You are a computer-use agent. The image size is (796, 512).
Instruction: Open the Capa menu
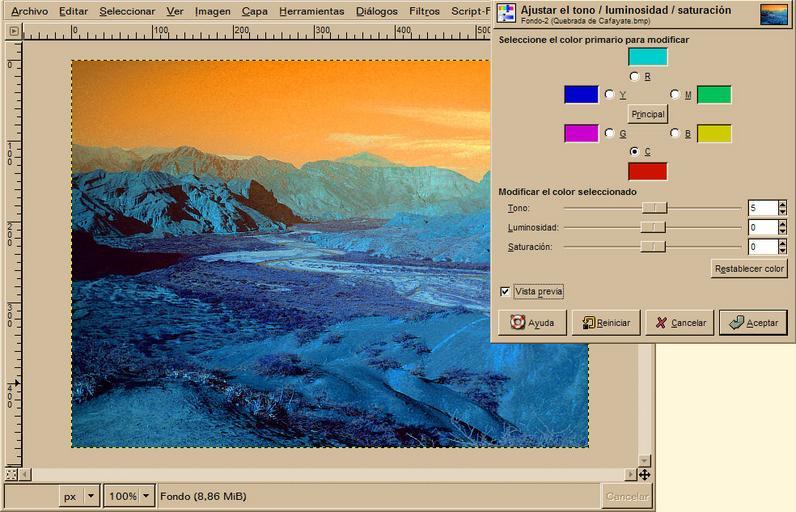254,11
